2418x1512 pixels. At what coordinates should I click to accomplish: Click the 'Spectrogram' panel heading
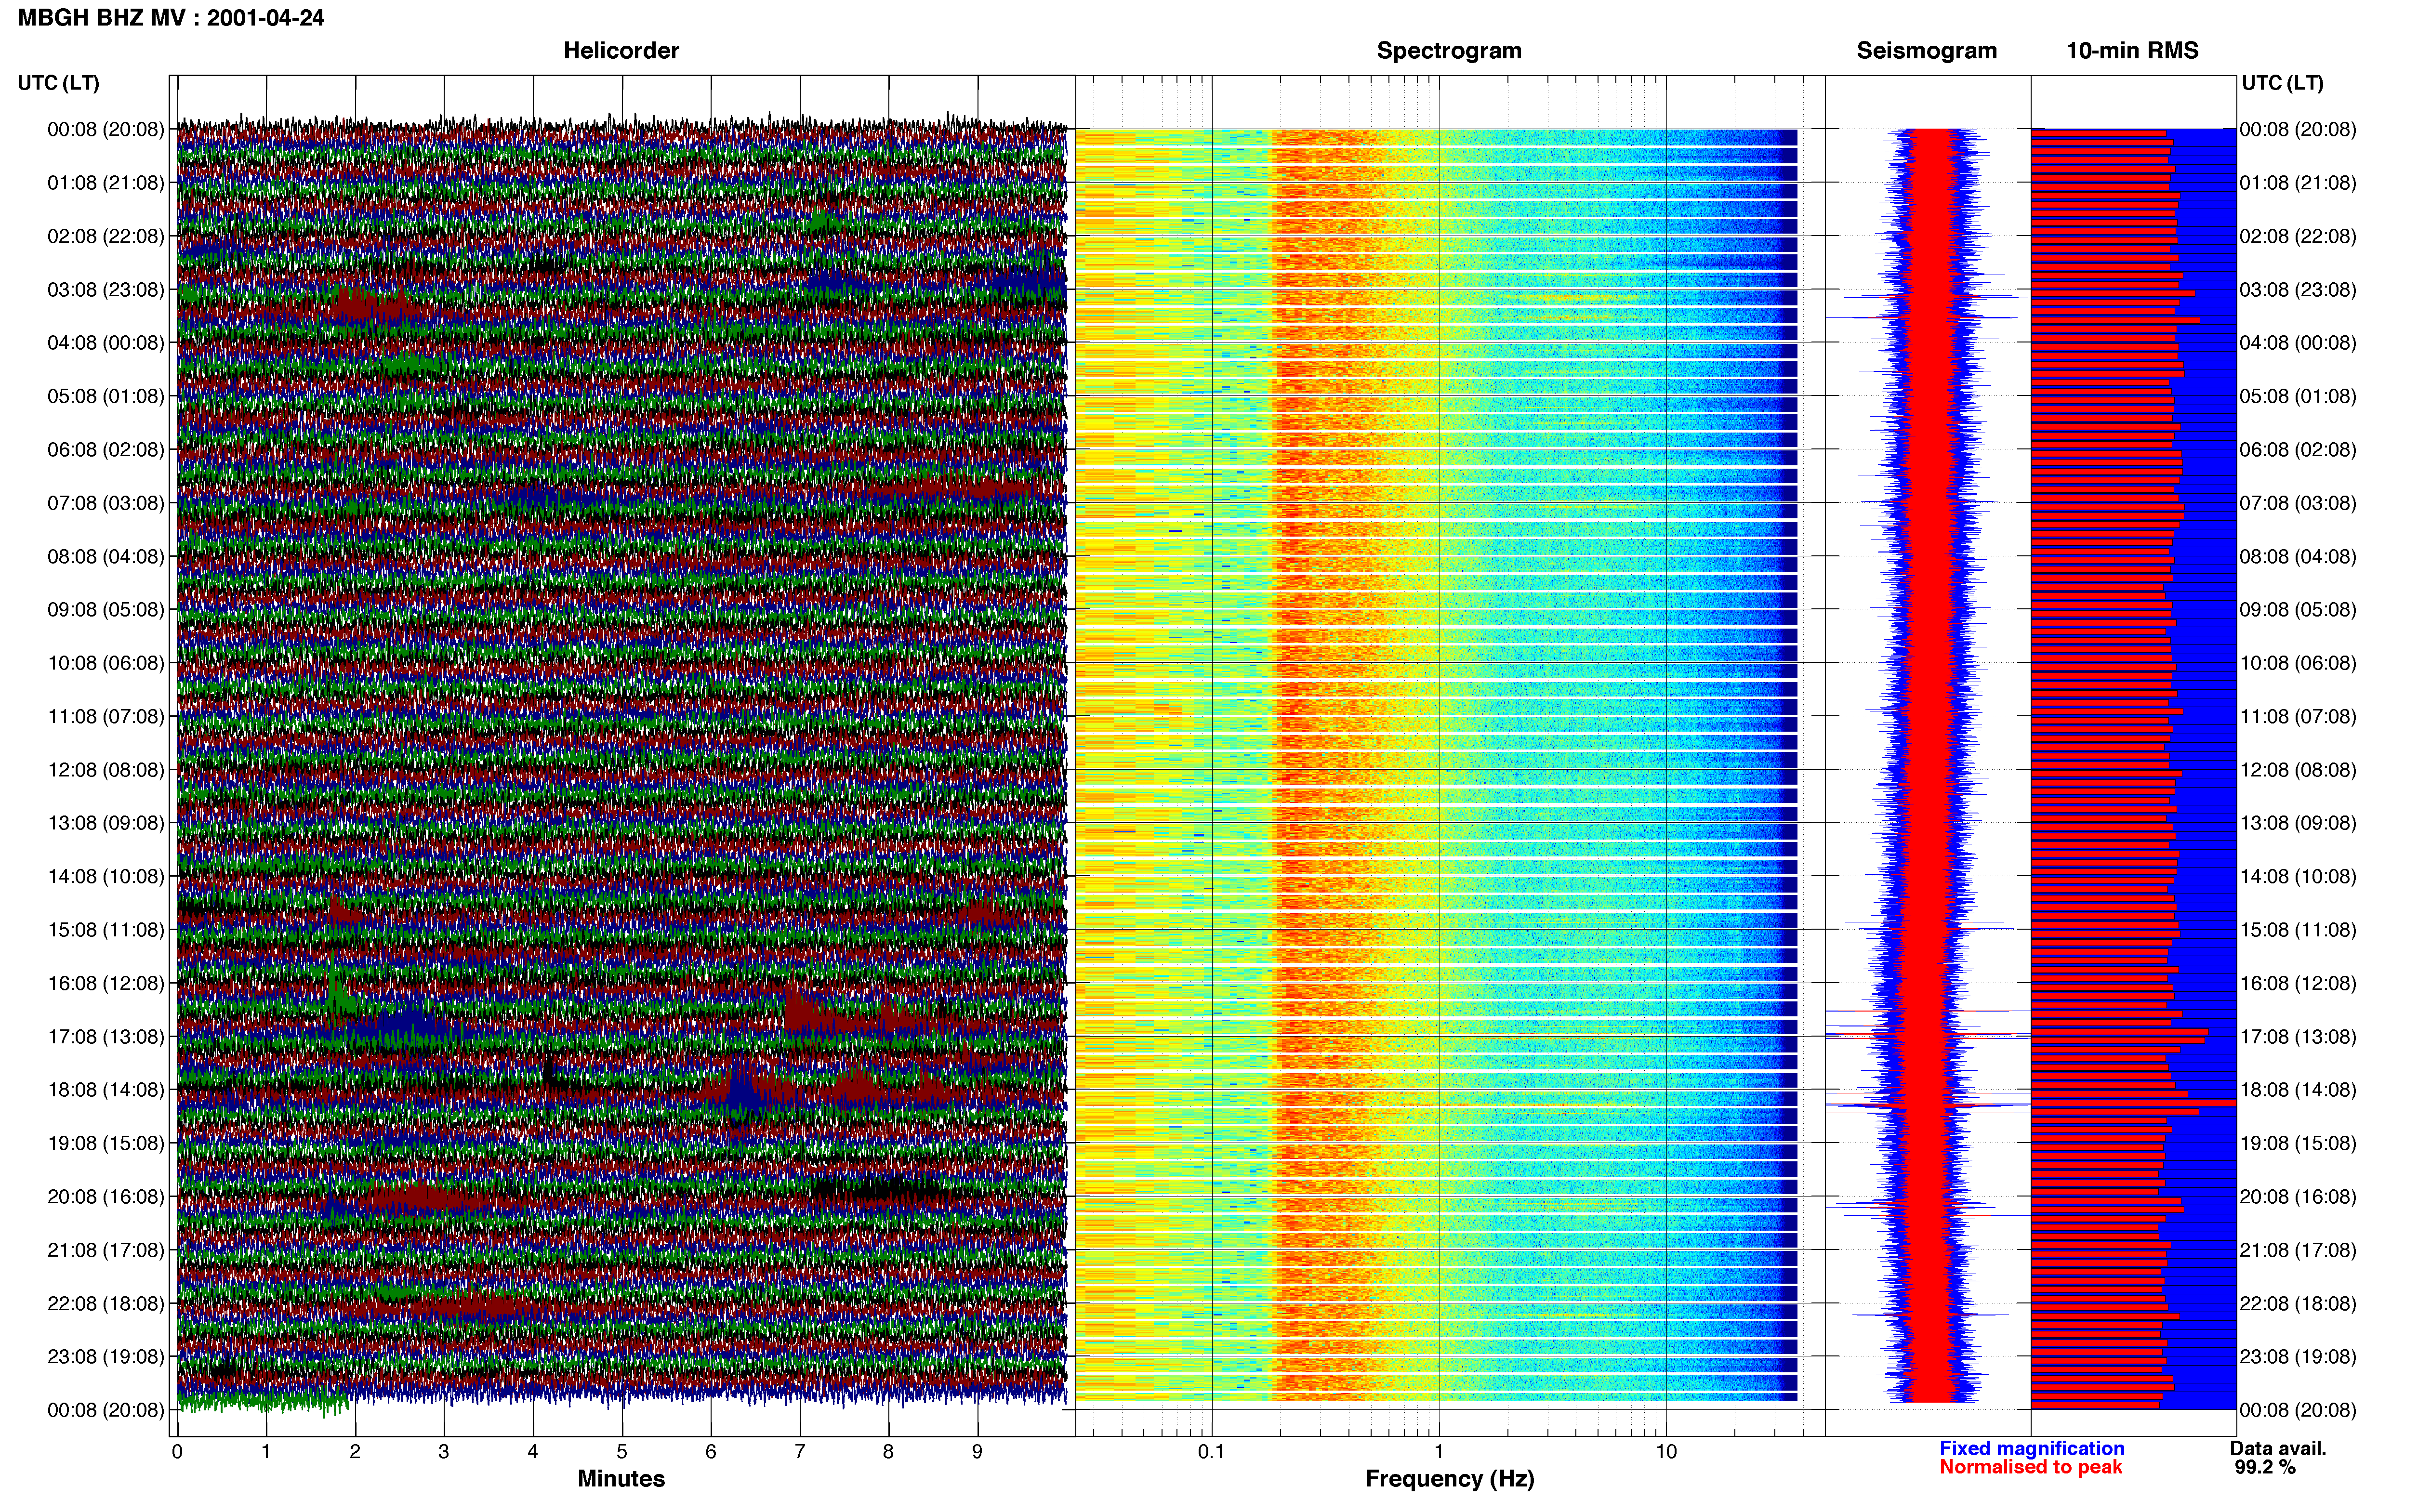pos(1449,50)
